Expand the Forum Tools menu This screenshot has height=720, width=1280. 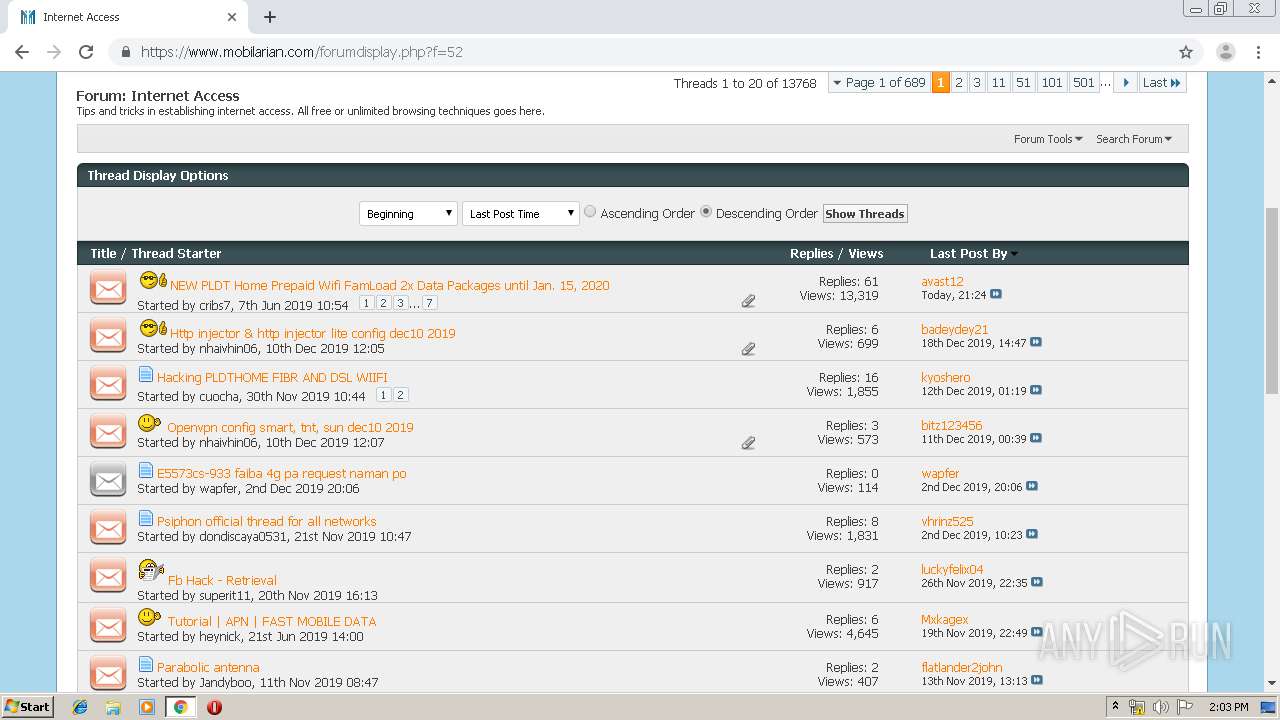[x=1048, y=139]
